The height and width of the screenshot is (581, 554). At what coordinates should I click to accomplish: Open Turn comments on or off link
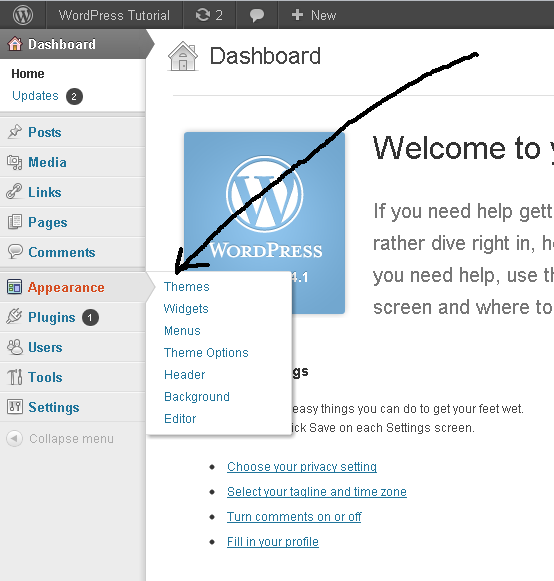(294, 517)
